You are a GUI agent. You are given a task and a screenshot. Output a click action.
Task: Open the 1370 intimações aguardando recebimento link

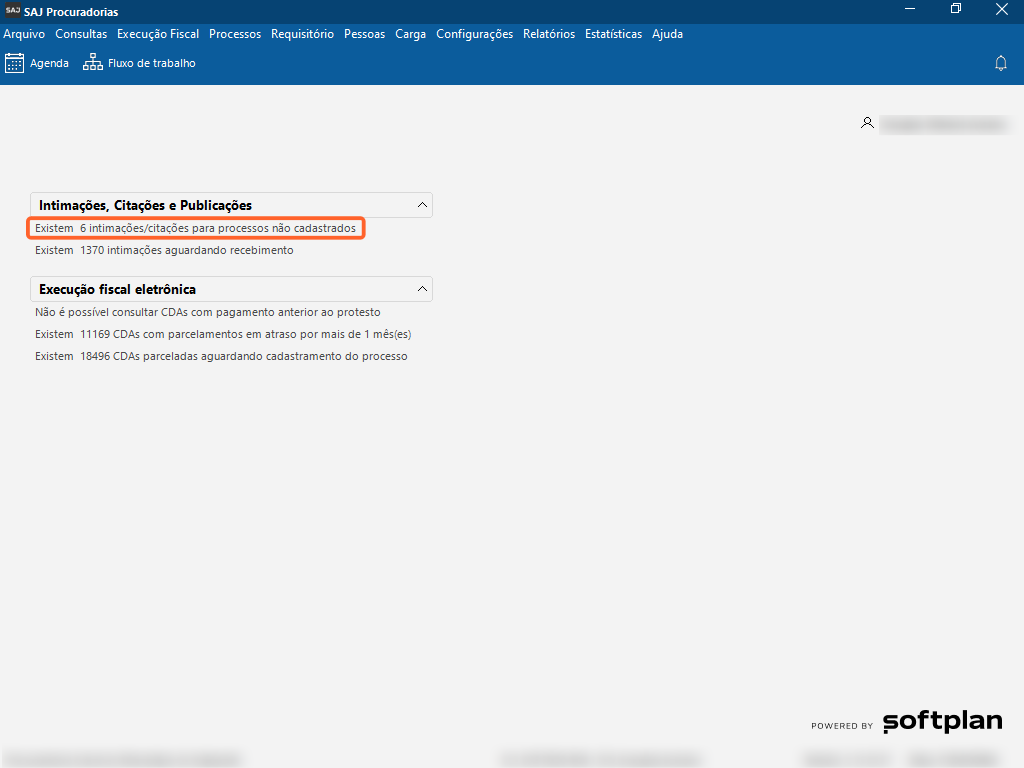pyautogui.click(x=165, y=250)
